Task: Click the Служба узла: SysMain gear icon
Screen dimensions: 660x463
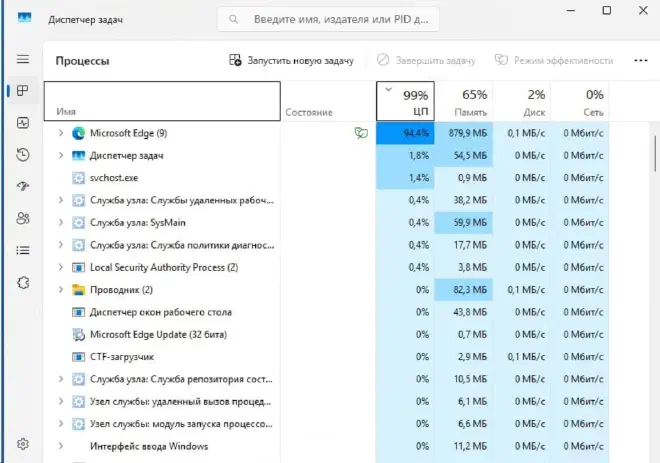Action: tap(78, 223)
